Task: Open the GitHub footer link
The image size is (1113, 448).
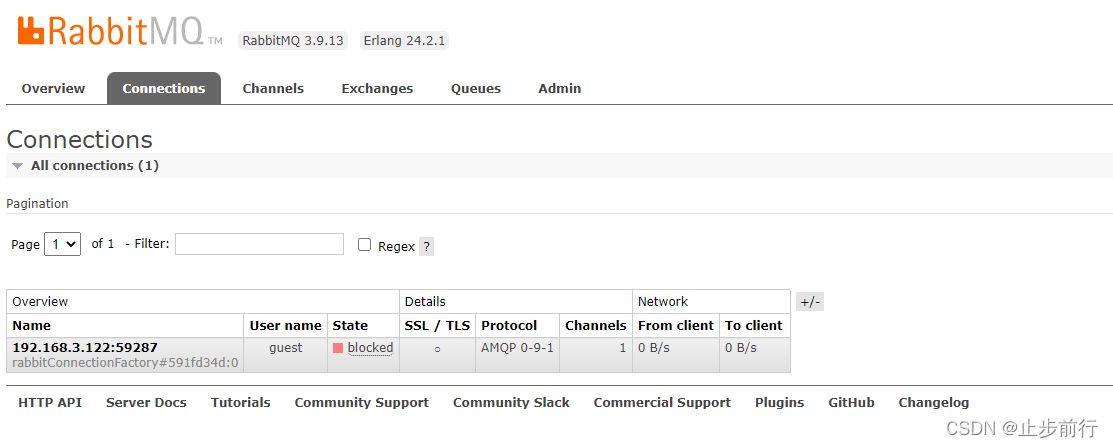Action: click(851, 403)
